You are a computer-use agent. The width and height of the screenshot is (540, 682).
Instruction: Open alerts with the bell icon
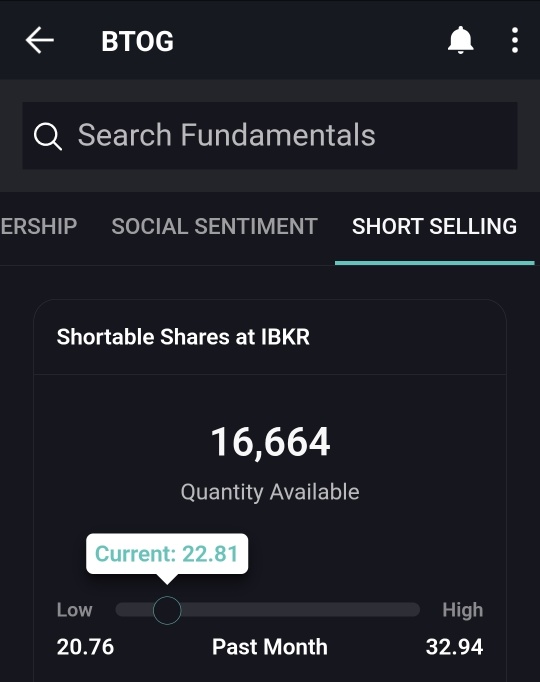coord(460,40)
